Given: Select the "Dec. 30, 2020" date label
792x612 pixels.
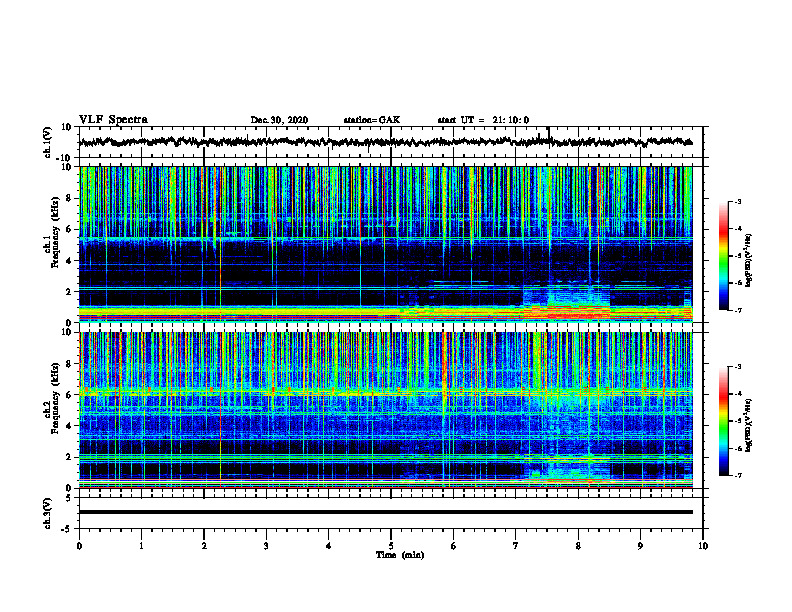Looking at the screenshot, I should click(279, 120).
